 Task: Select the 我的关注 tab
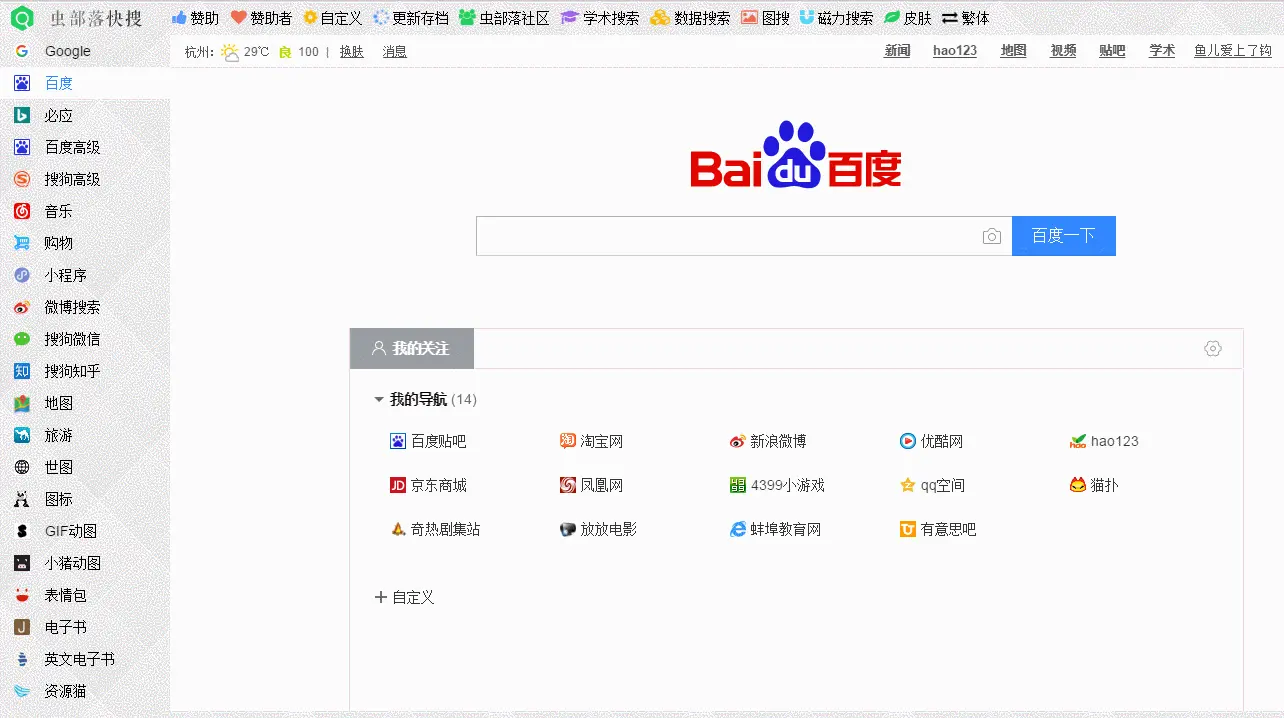412,348
